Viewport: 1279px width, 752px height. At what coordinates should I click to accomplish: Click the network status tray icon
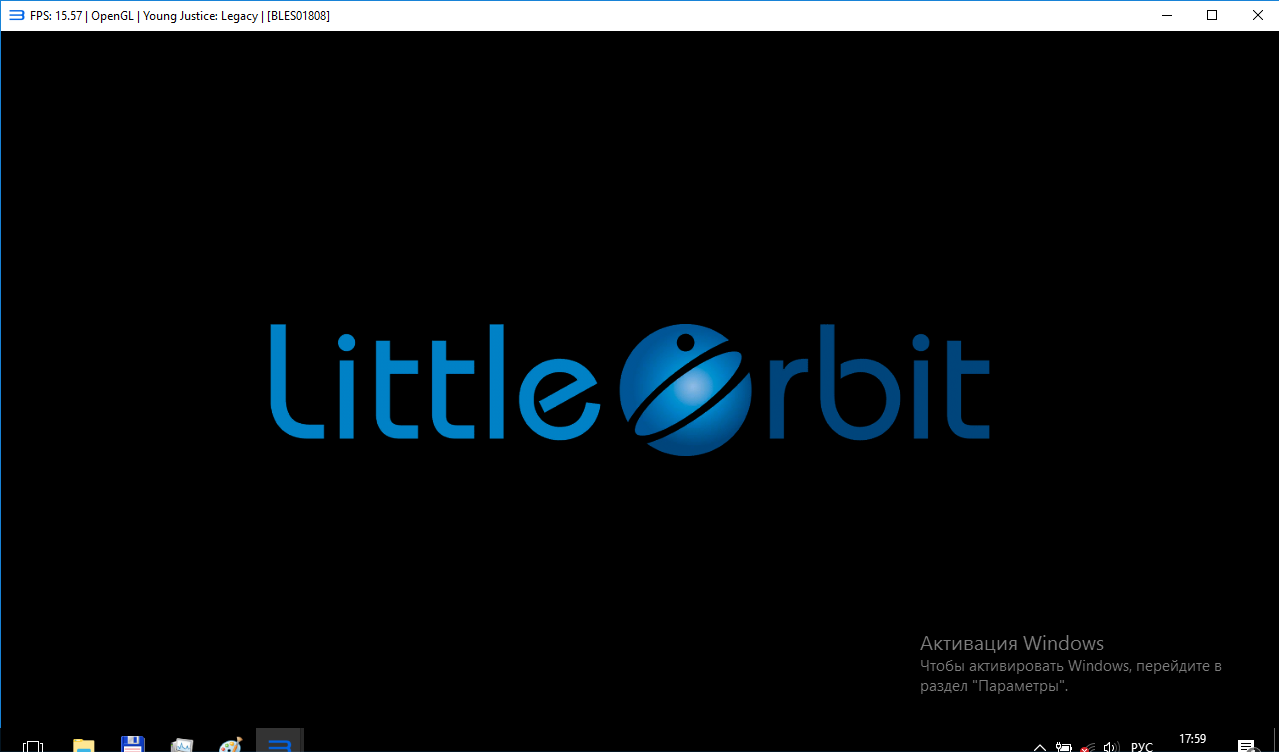click(x=1087, y=746)
